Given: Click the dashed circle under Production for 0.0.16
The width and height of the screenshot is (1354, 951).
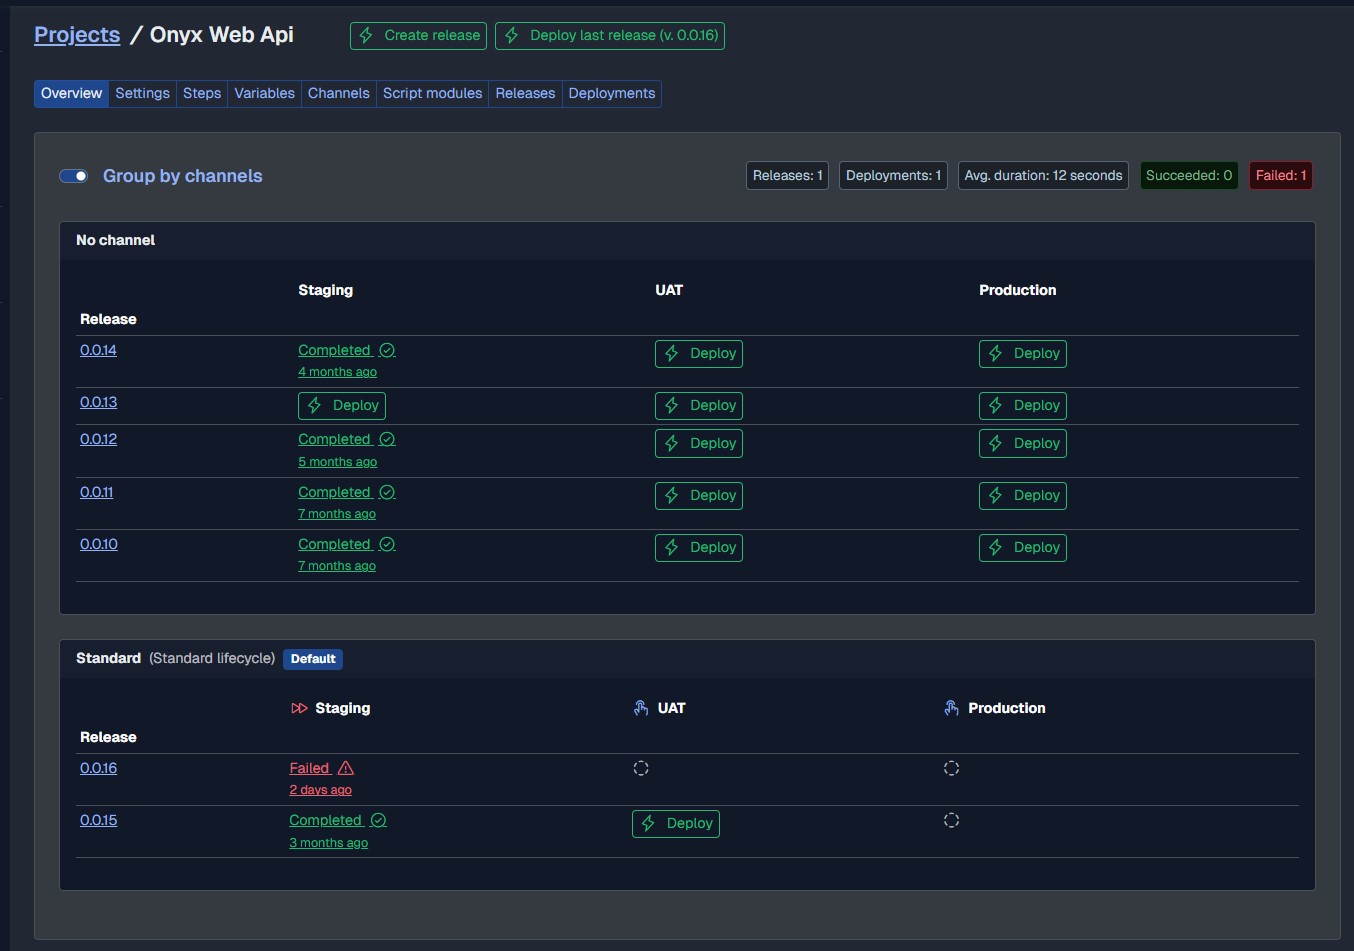Looking at the screenshot, I should click(x=952, y=768).
